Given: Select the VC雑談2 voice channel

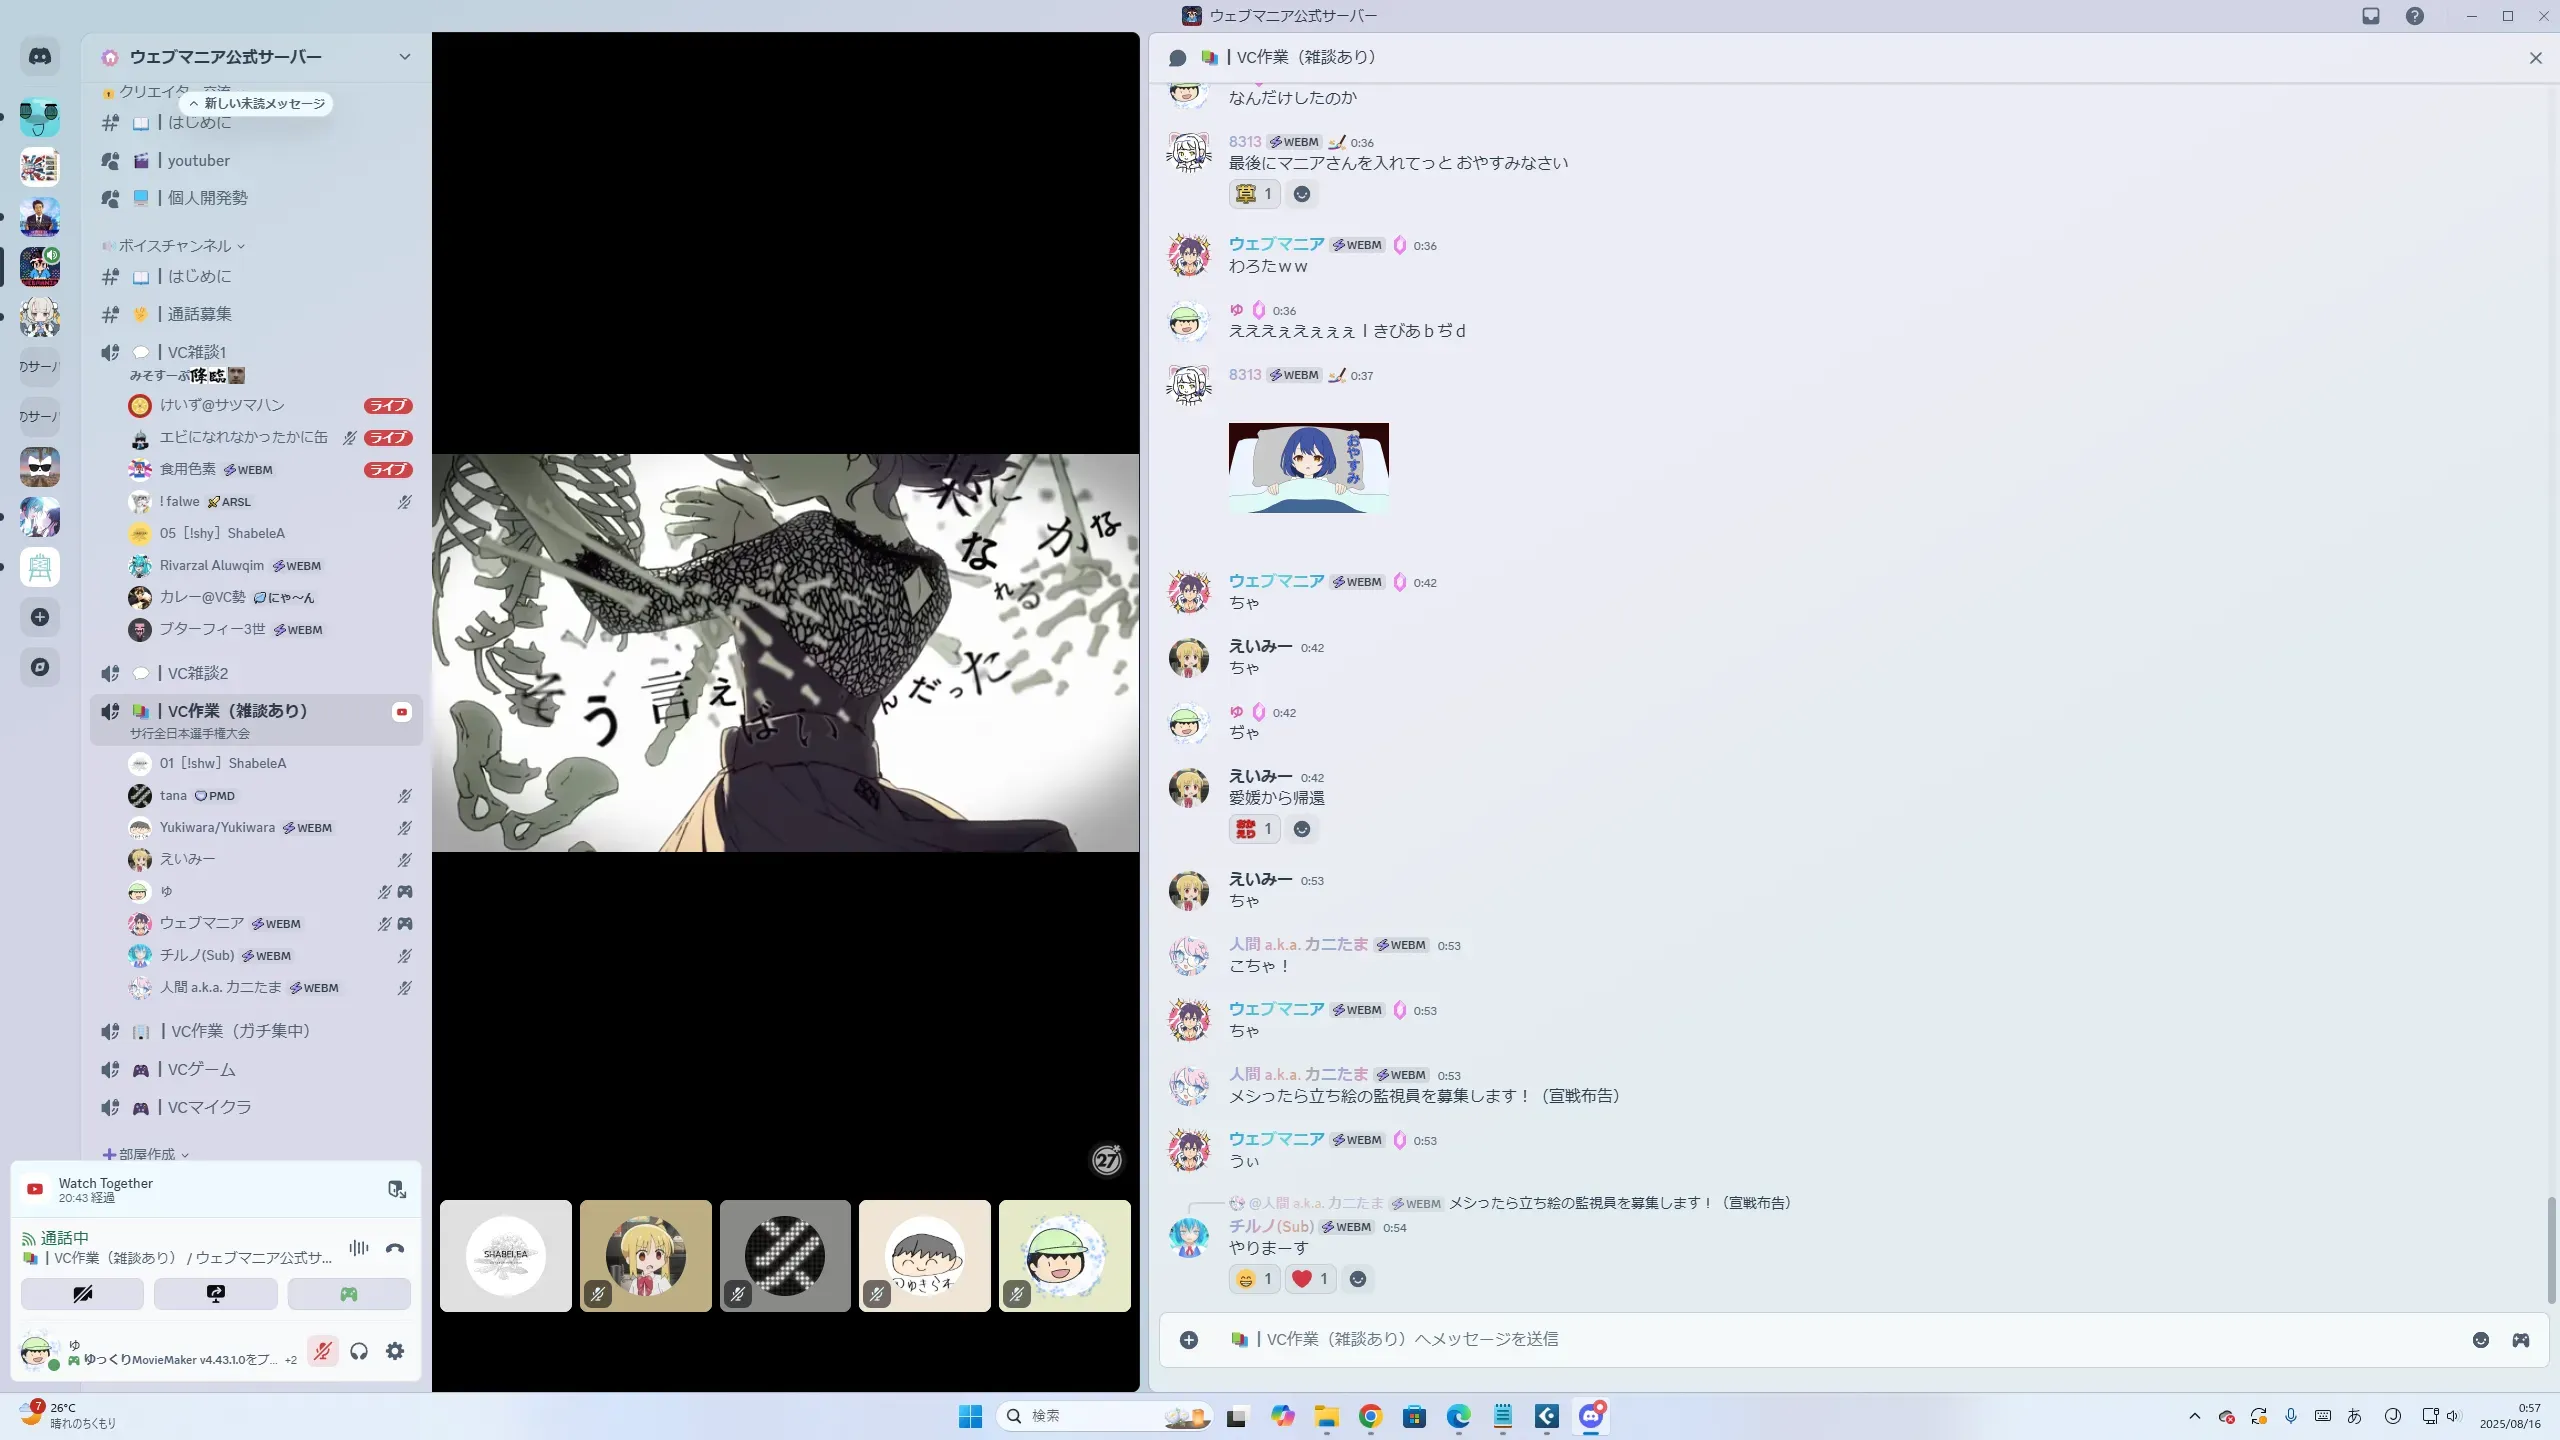Looking at the screenshot, I should (x=198, y=673).
